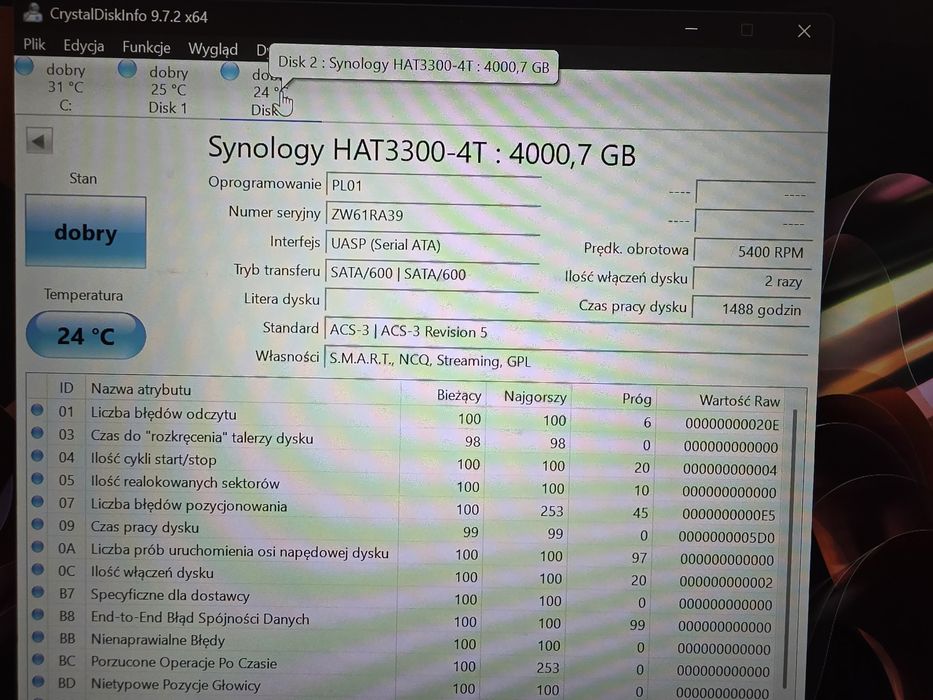Click the 5400 RPM rotation speed value

[x=752, y=252]
